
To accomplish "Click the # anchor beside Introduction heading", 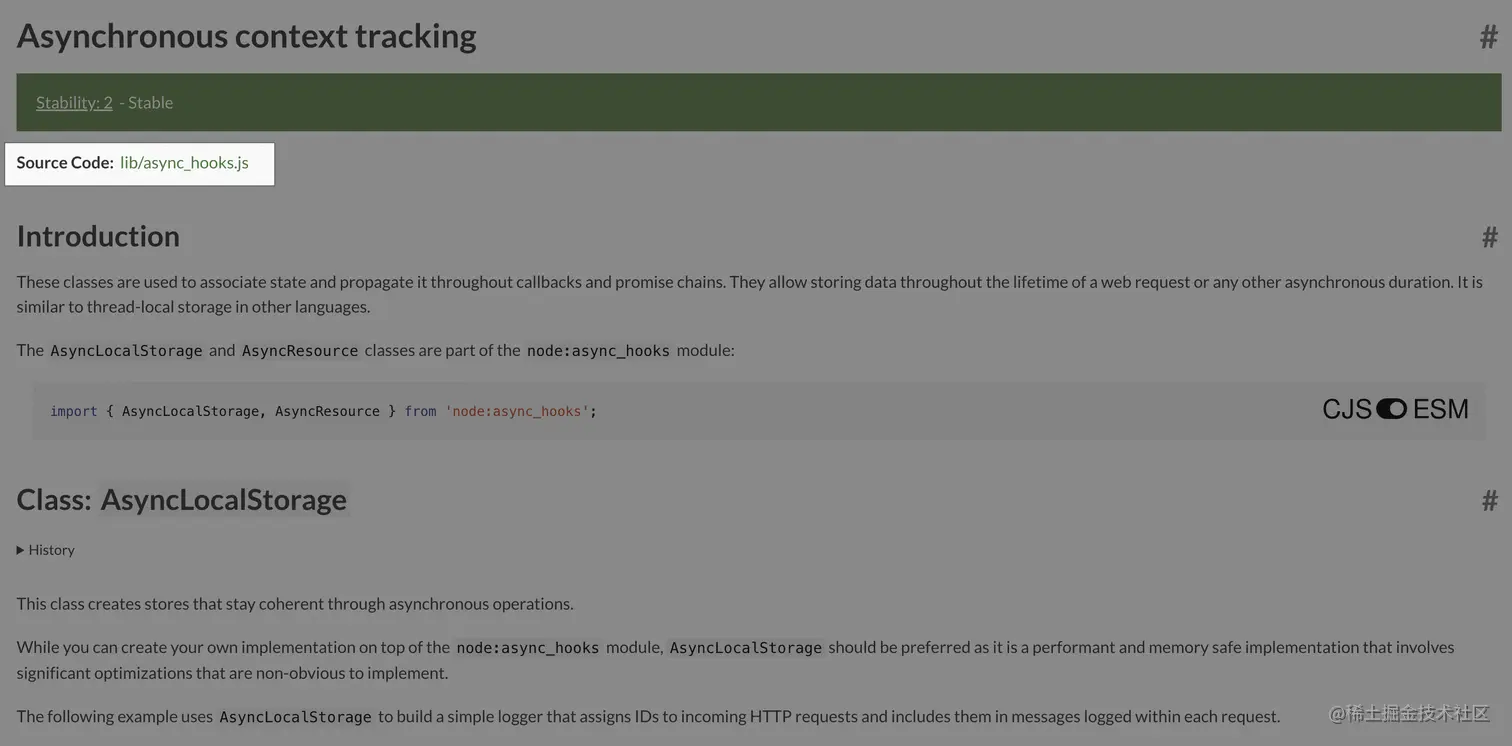I will tap(1489, 237).
